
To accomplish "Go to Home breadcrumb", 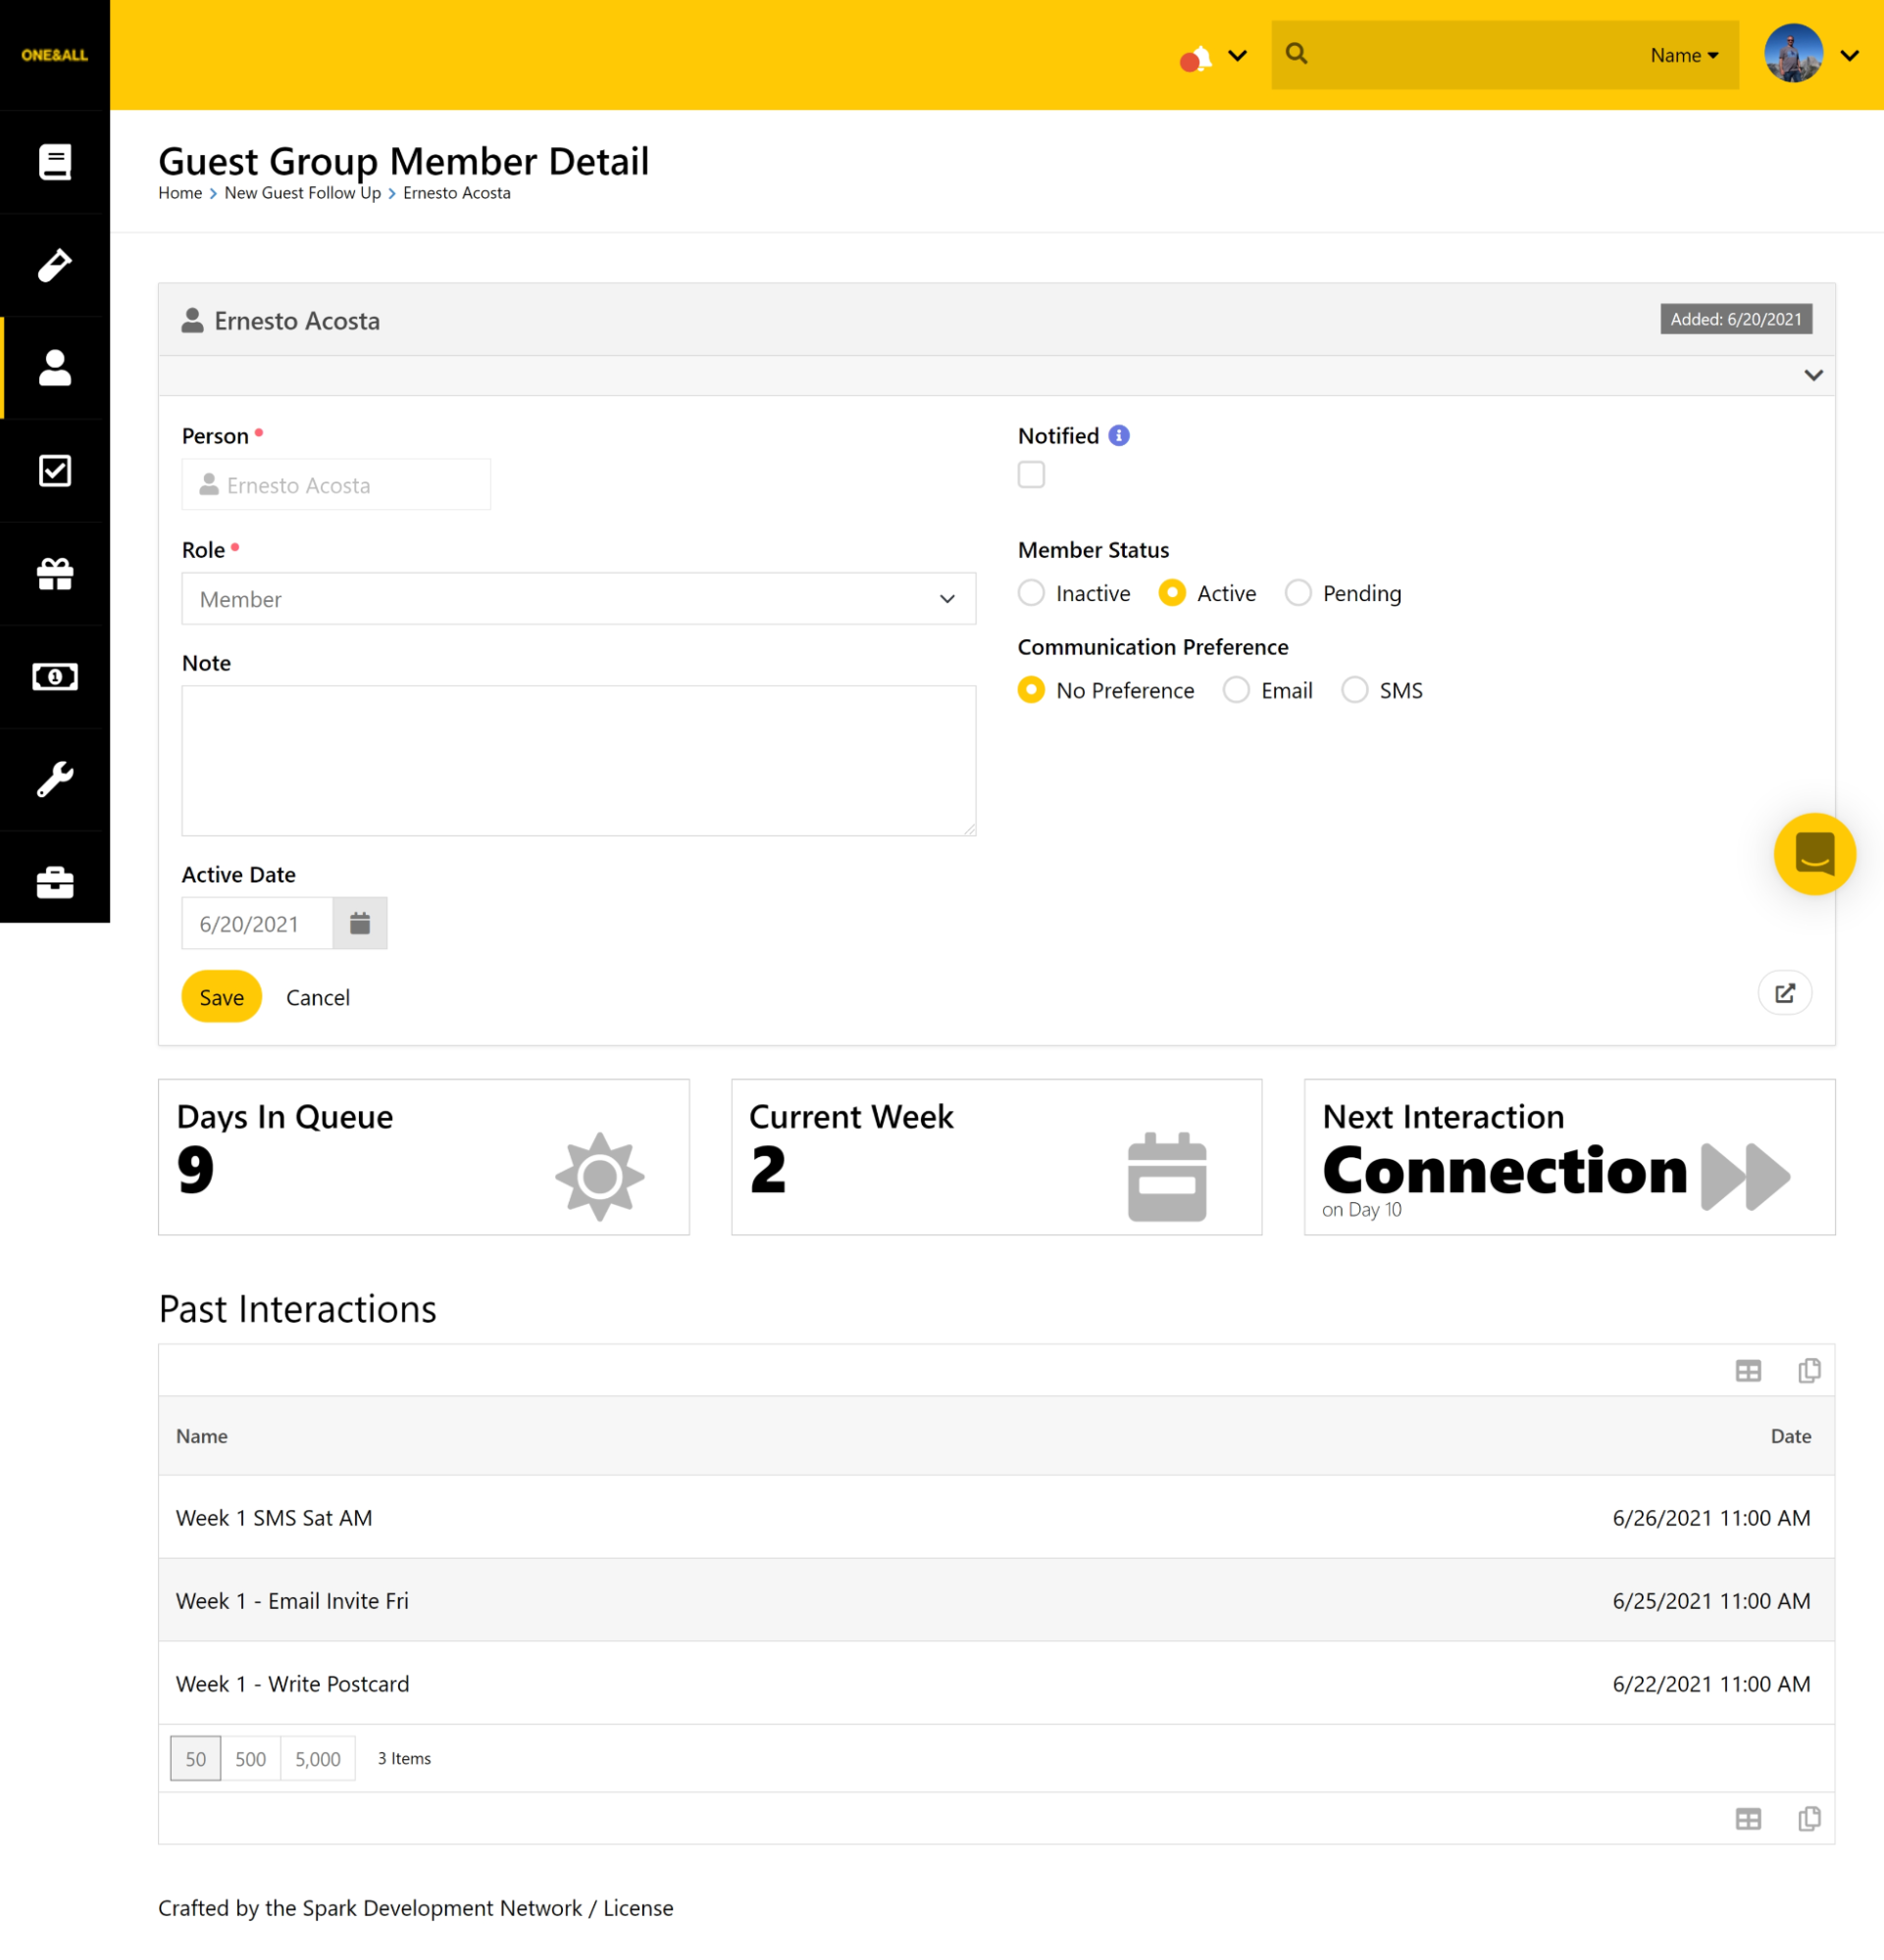I will [180, 193].
